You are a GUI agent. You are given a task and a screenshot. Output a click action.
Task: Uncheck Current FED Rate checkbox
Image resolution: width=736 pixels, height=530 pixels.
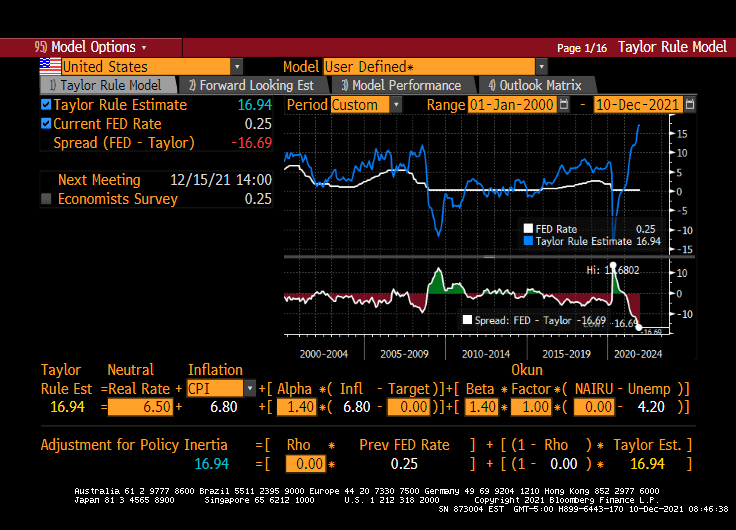point(46,124)
